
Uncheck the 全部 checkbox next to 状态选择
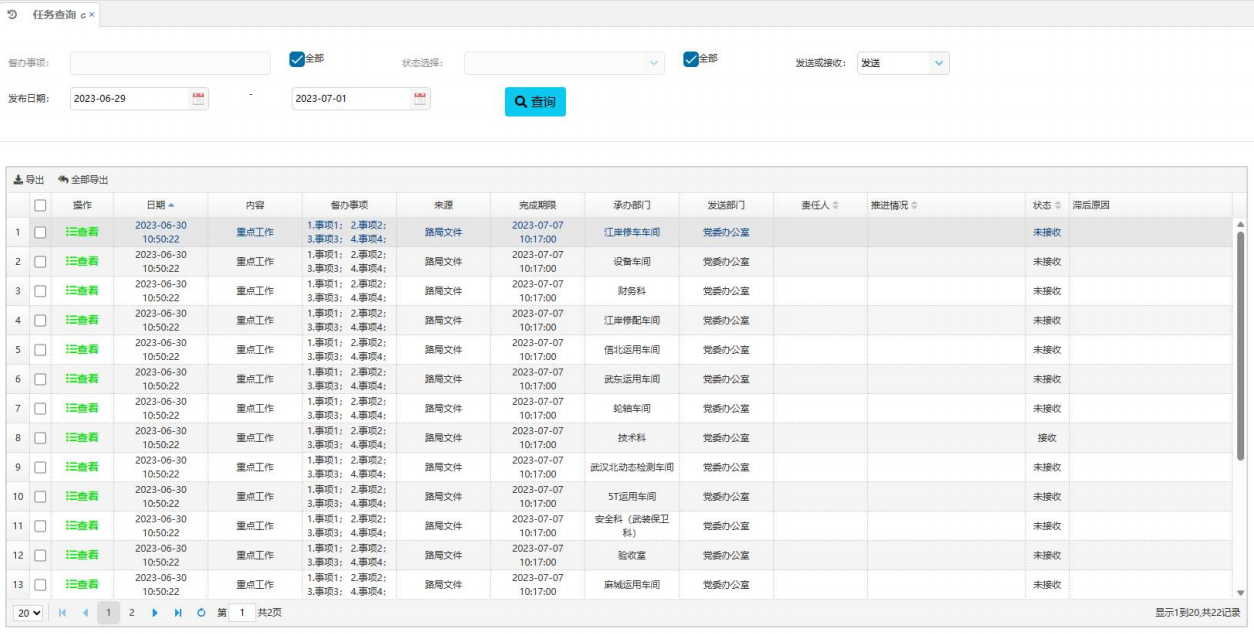pyautogui.click(x=691, y=59)
